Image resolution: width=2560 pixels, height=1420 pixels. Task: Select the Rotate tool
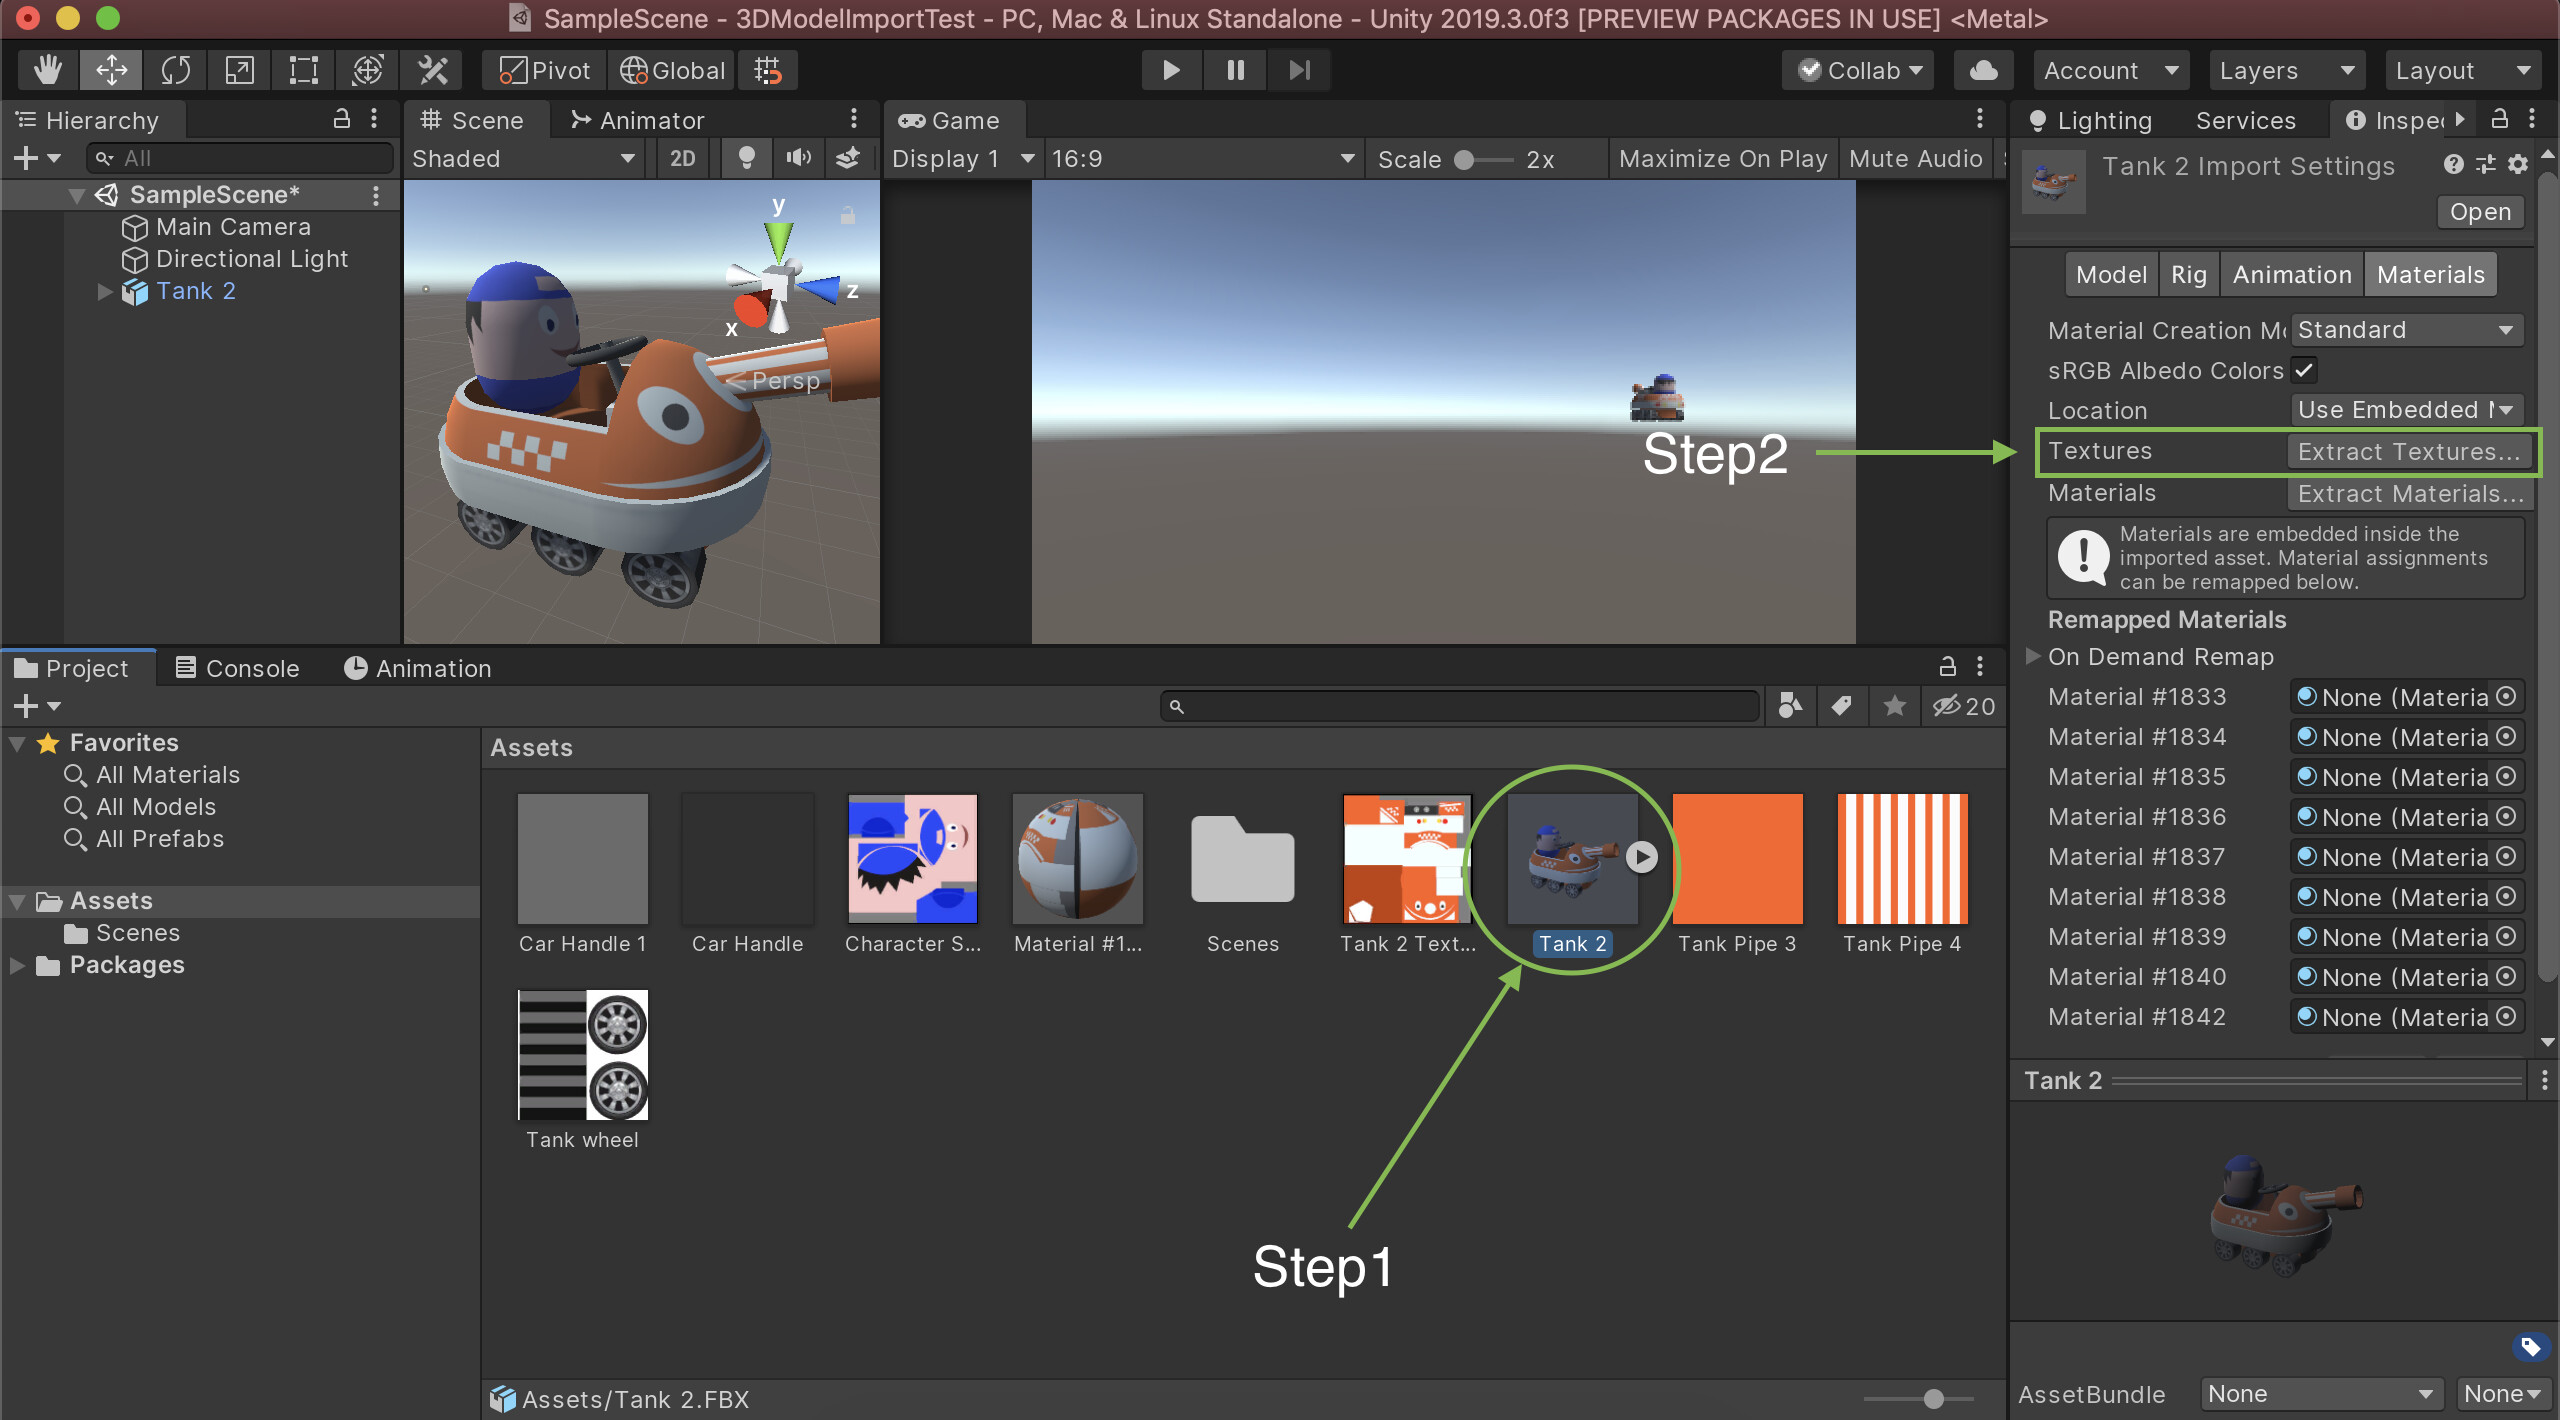[x=176, y=70]
